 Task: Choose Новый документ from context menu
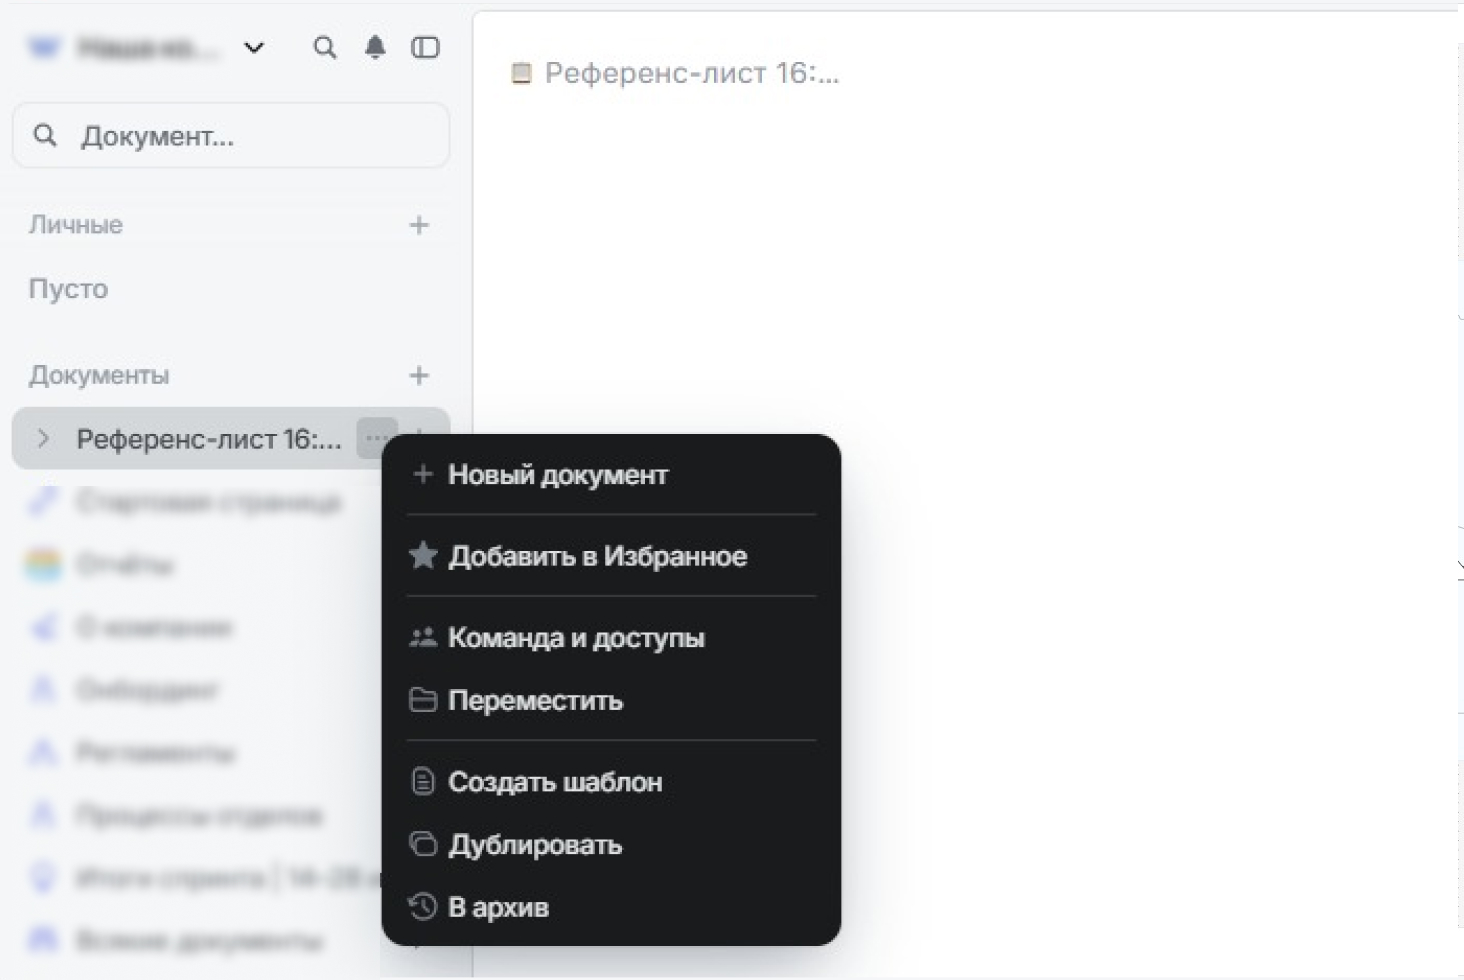pyautogui.click(x=611, y=475)
